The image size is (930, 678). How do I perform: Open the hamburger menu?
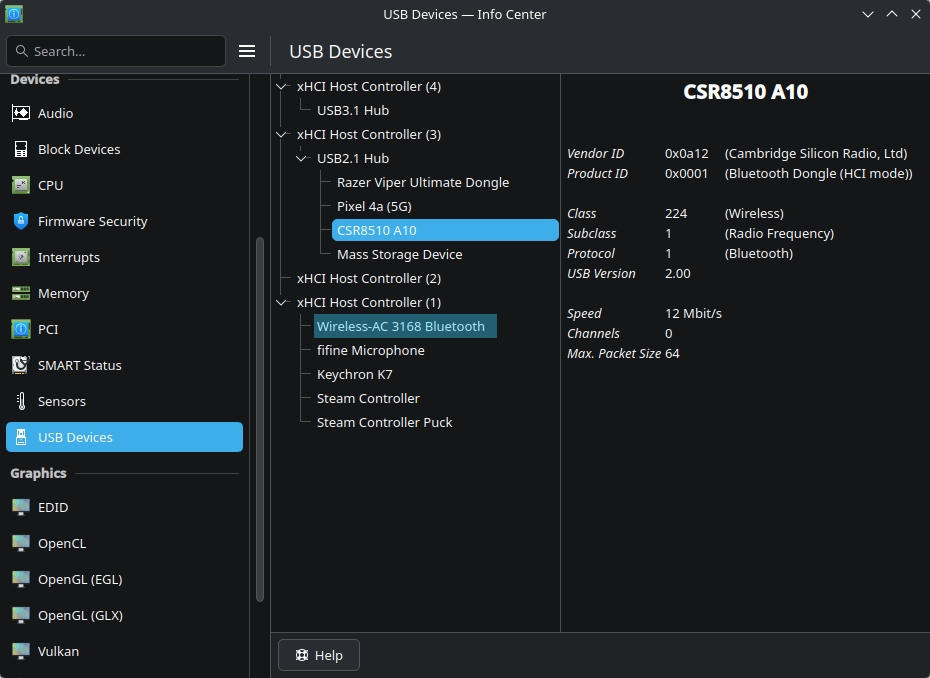point(247,51)
